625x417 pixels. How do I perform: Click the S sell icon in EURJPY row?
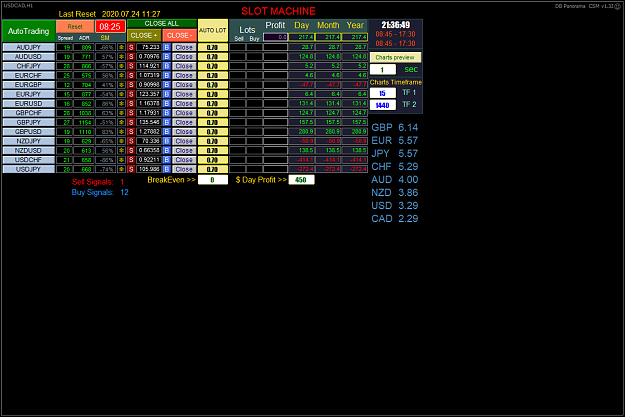(x=131, y=94)
